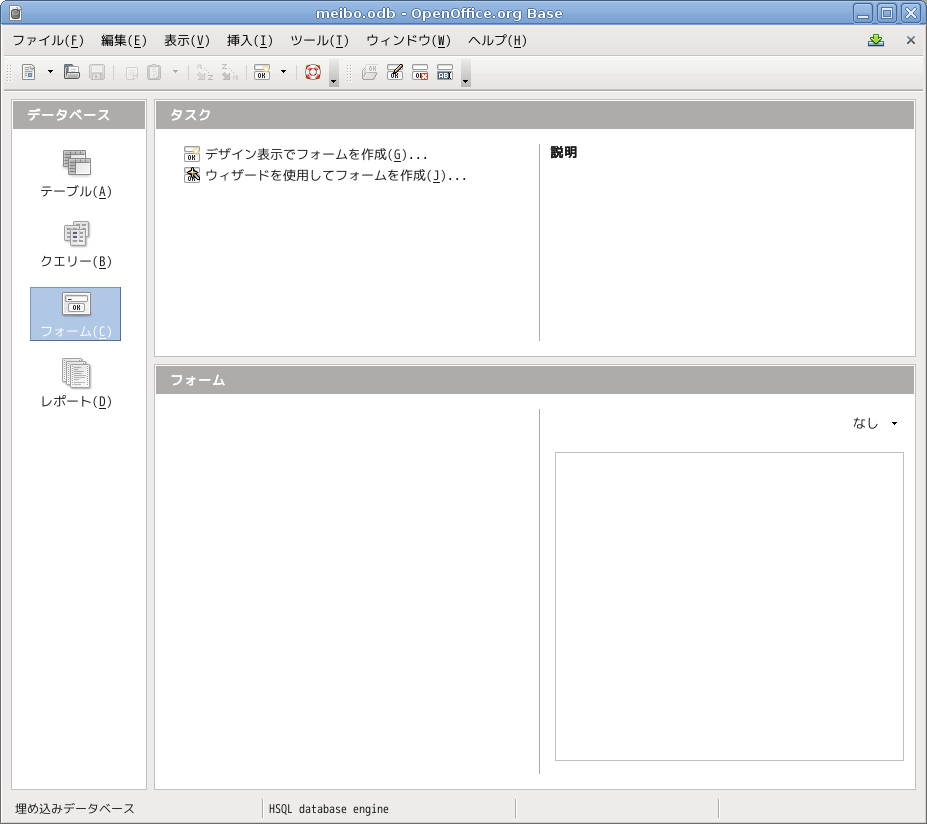
Task: Click the update download icon in menu bar
Action: click(x=876, y=41)
